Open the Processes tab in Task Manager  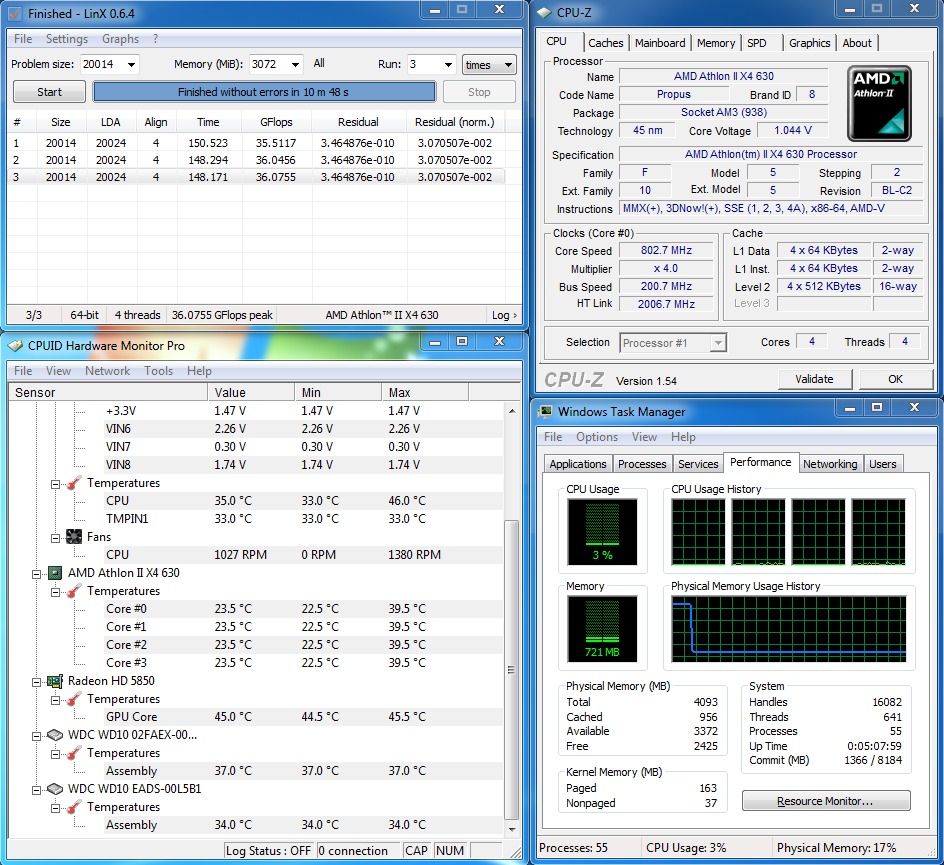coord(642,464)
